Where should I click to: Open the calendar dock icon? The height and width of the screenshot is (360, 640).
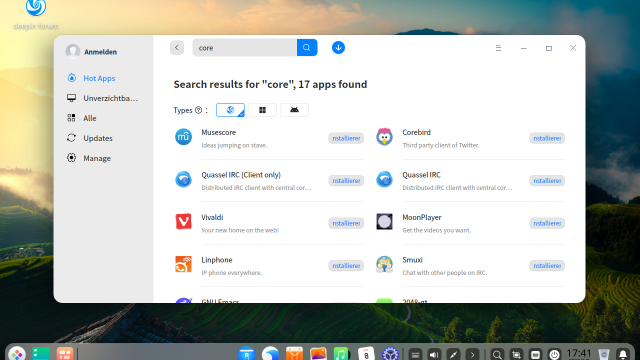coord(366,353)
